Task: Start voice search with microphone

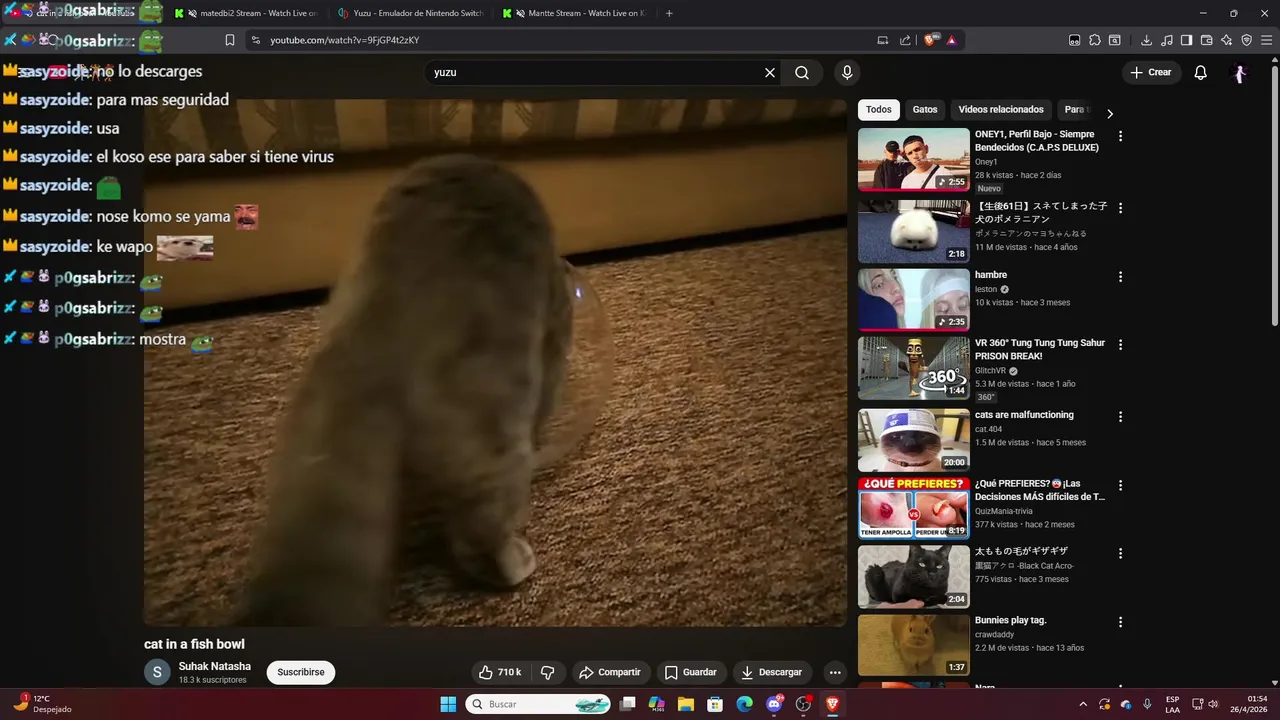Action: click(847, 72)
